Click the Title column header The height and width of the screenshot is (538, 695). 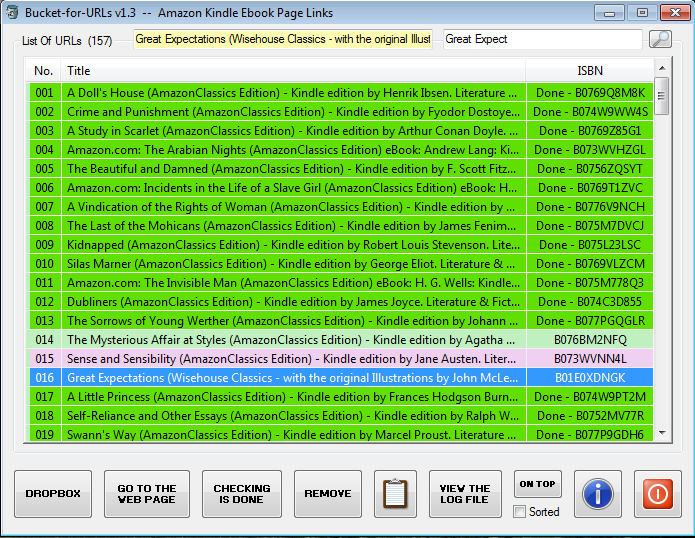point(293,71)
